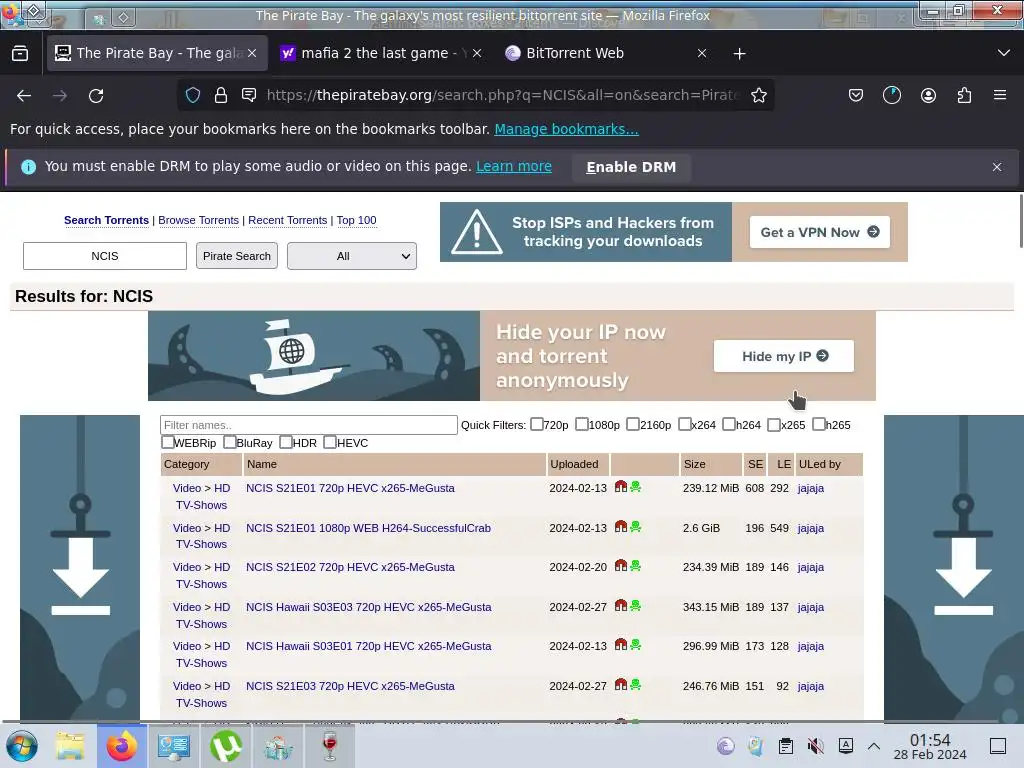Open Browse Torrents page

[199, 220]
